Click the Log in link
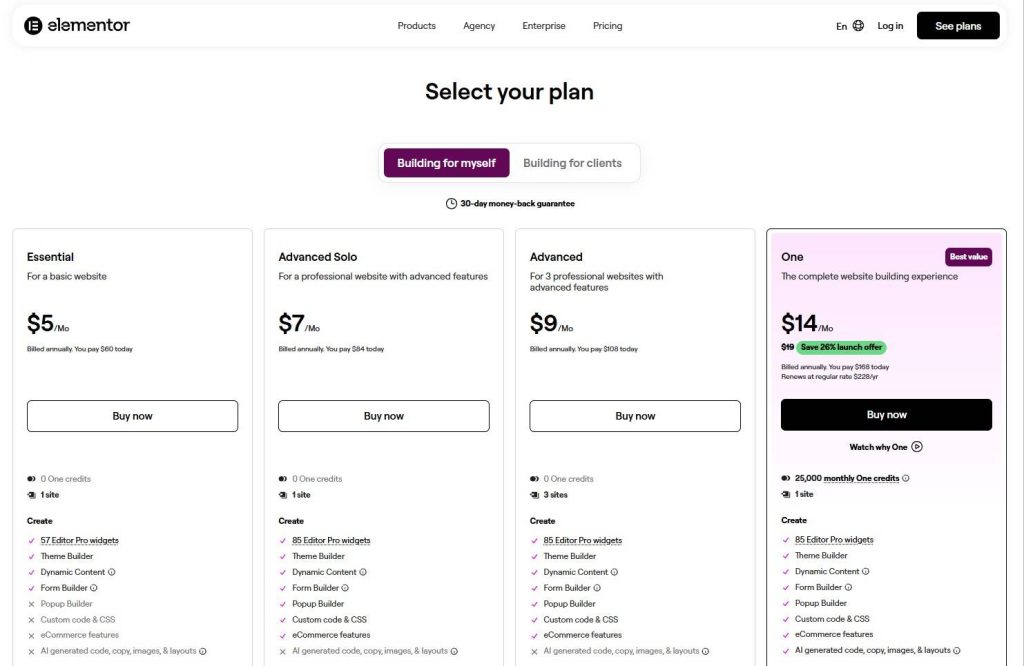Image resolution: width=1024 pixels, height=666 pixels. [889, 25]
